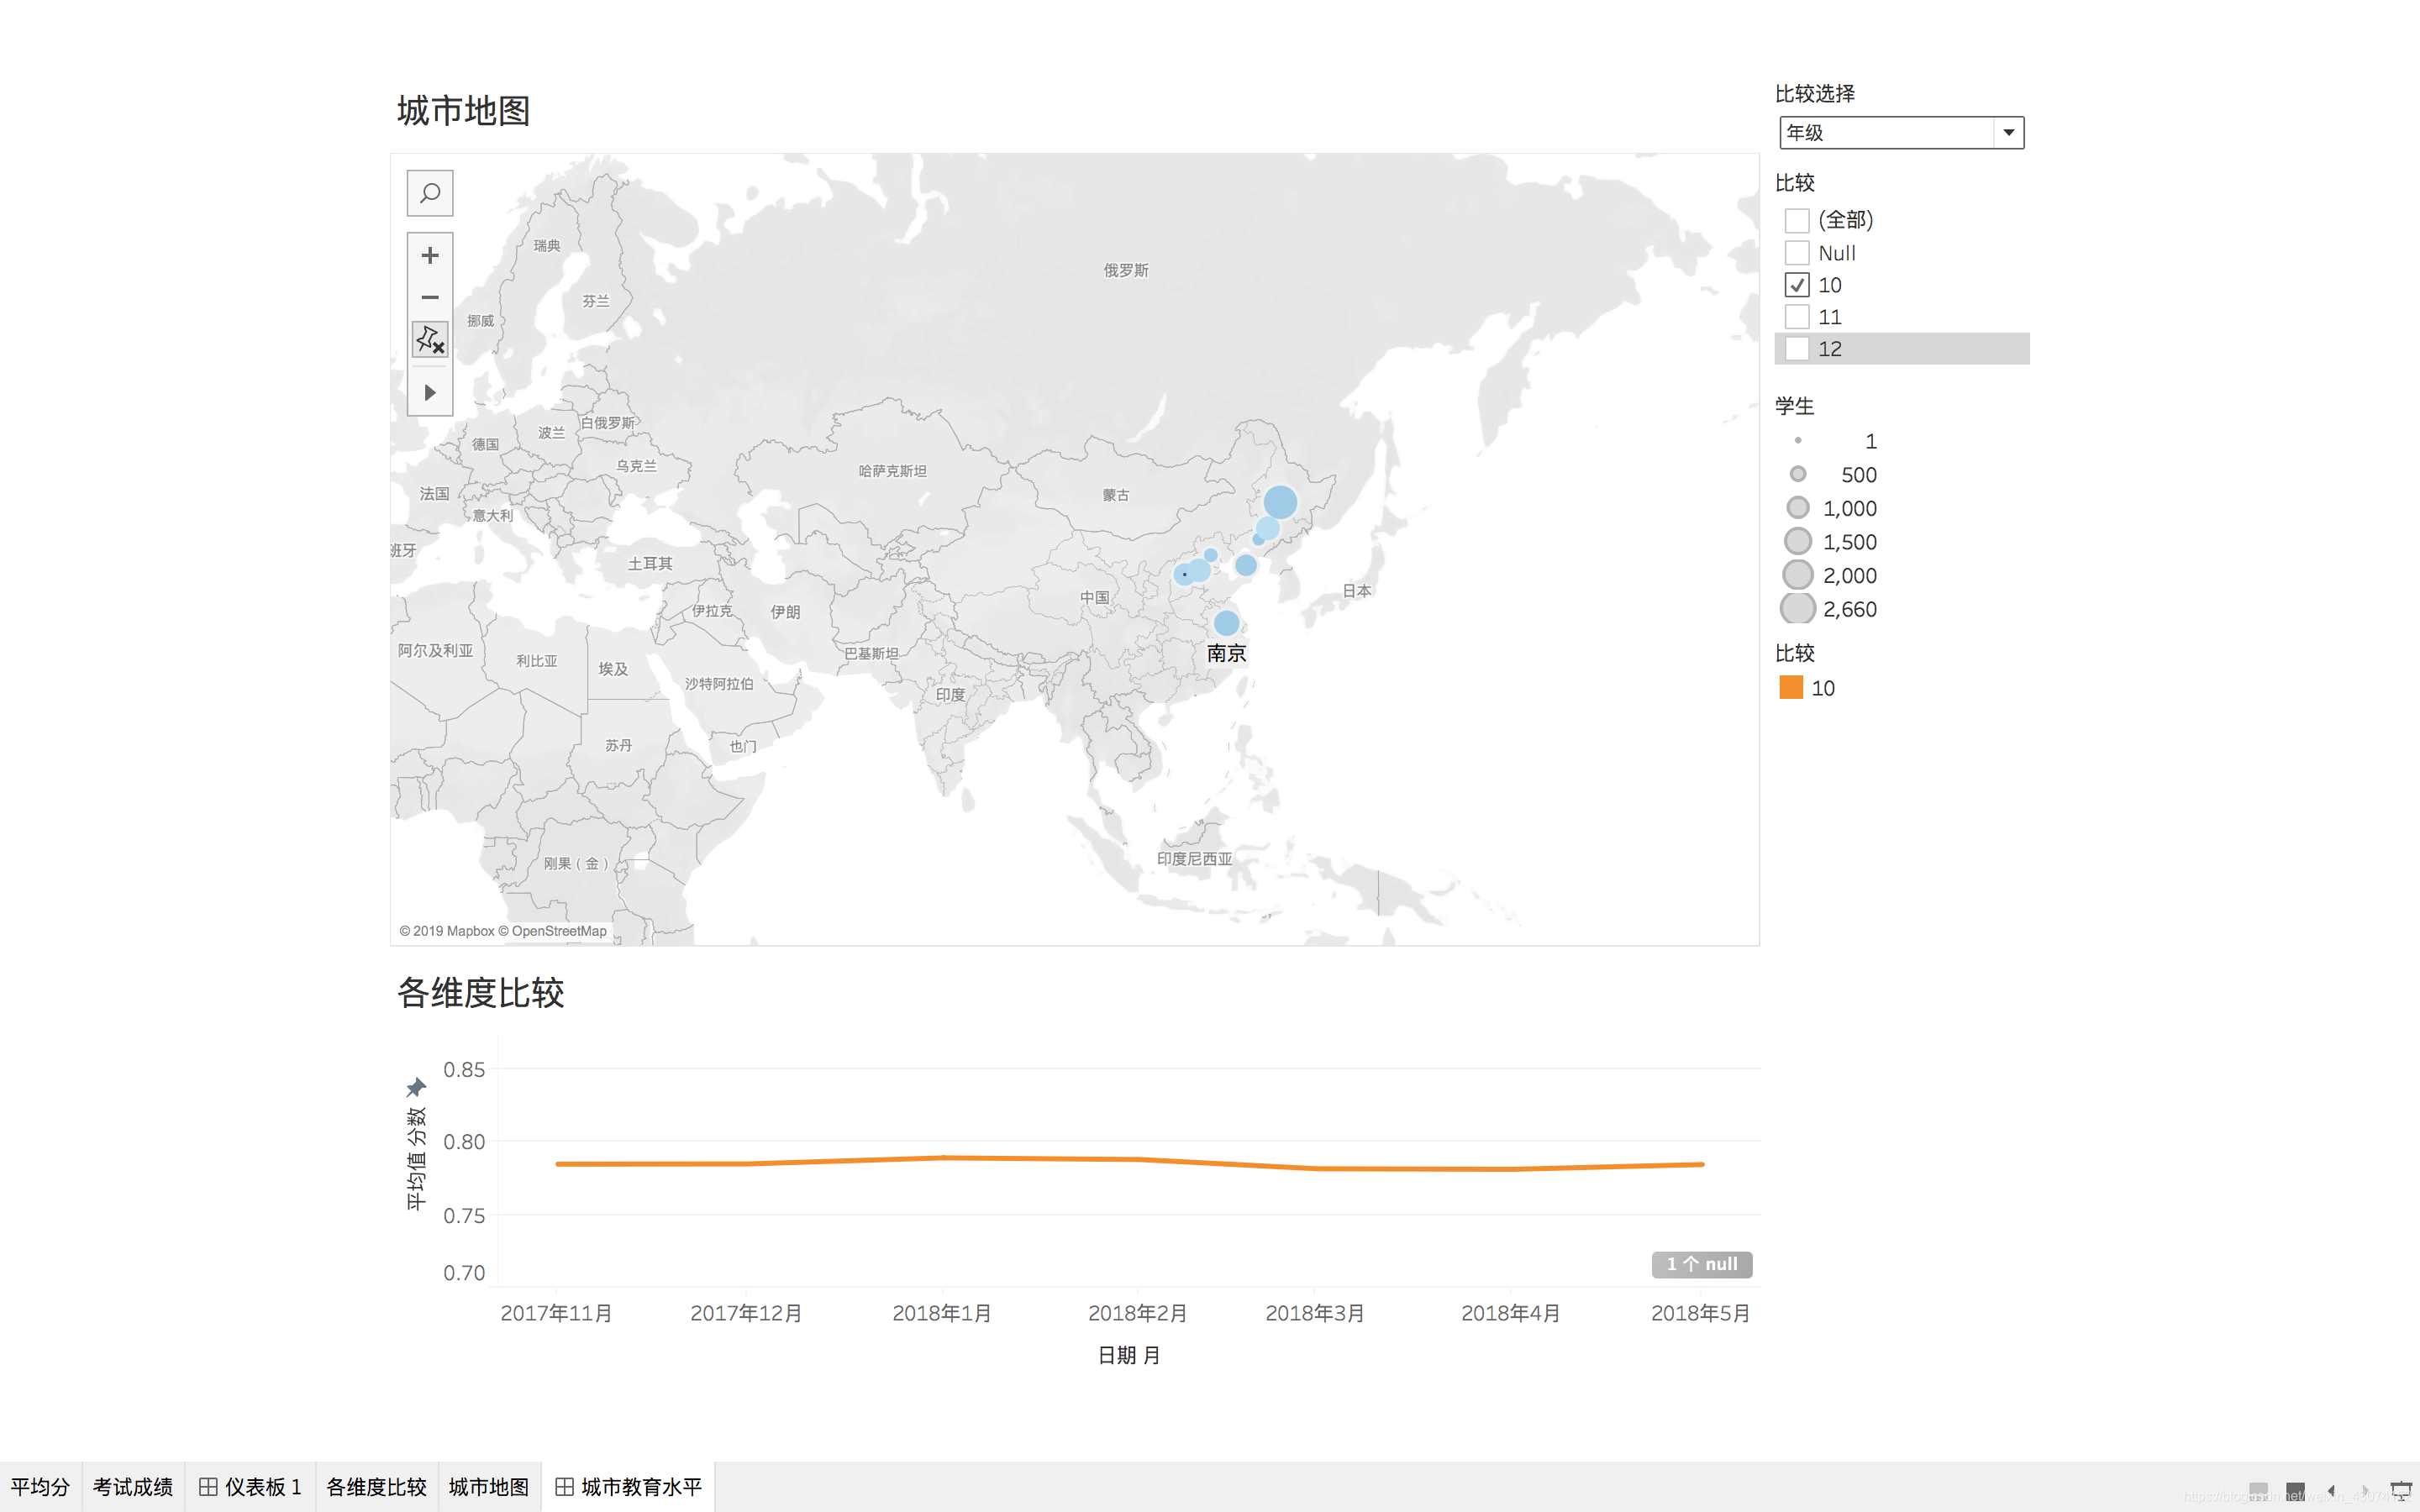Switch to the 考试成绩 tab
Image resolution: width=2420 pixels, height=1512 pixels.
coord(133,1487)
